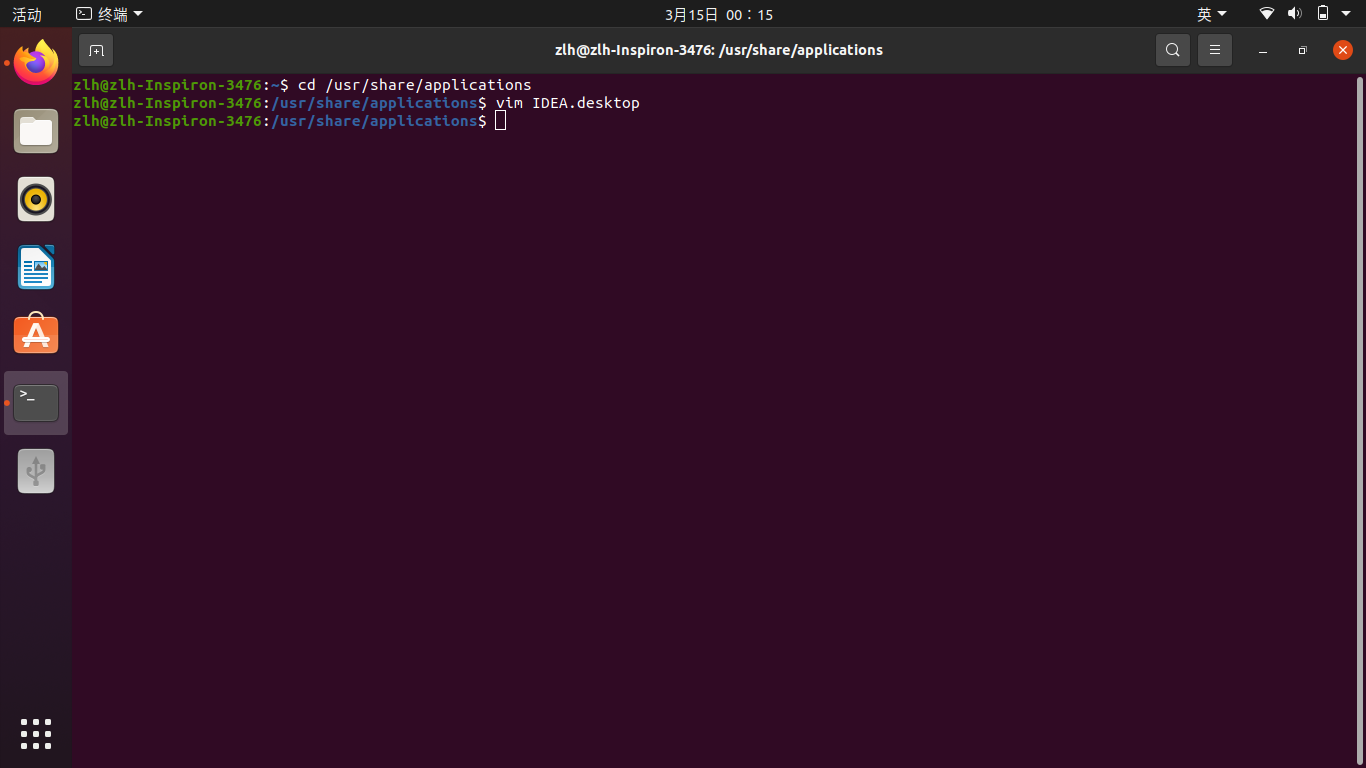
Task: Click the volume speaker icon
Action: pyautogui.click(x=1294, y=14)
